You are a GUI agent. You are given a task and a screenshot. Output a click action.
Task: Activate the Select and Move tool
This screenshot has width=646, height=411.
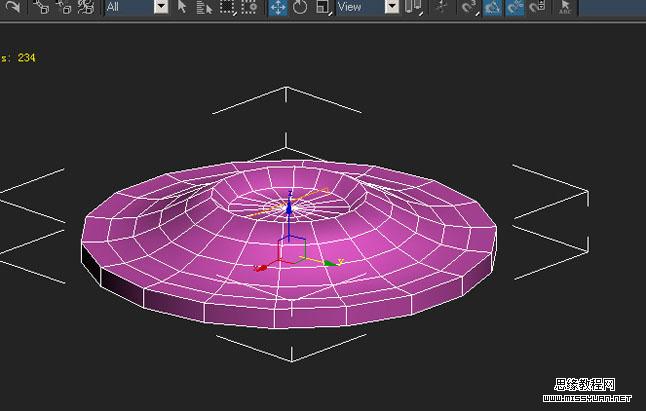coord(278,7)
